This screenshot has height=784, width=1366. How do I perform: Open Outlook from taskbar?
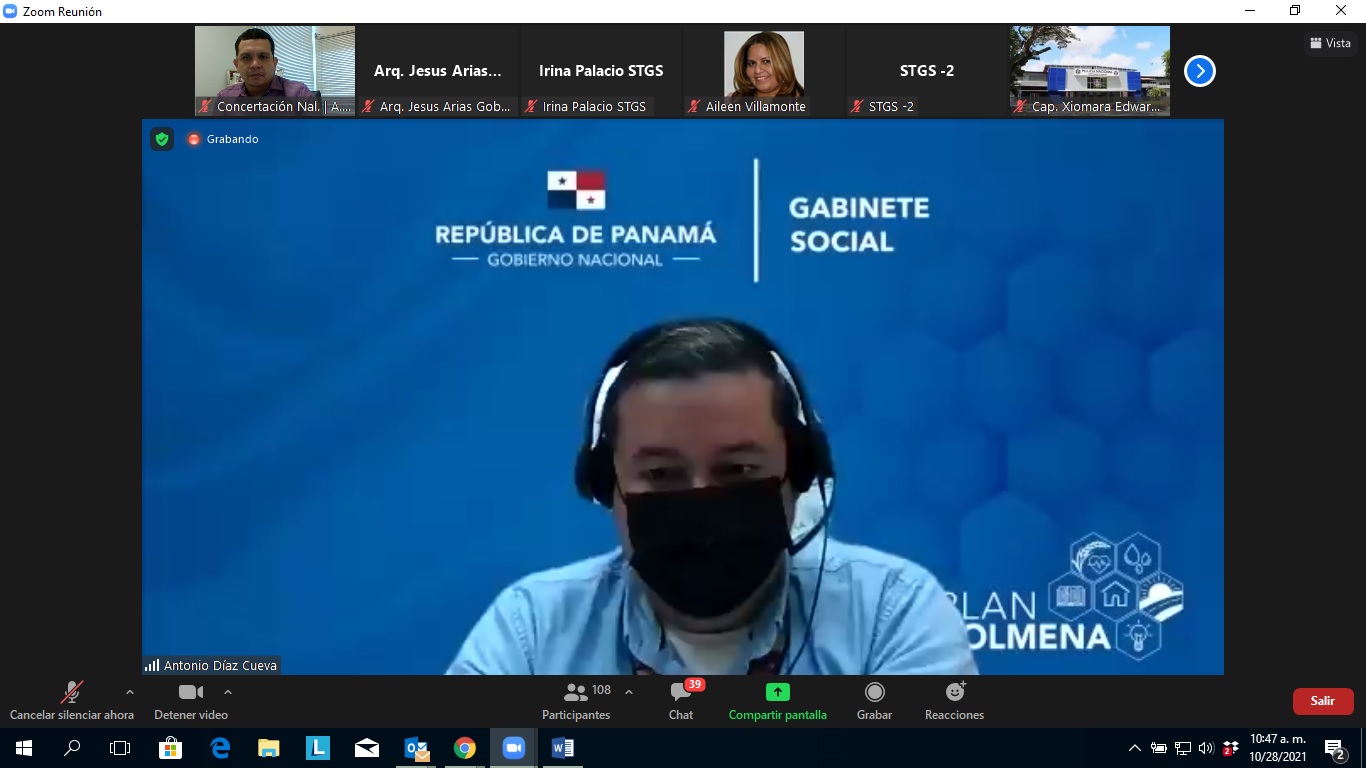click(x=416, y=748)
